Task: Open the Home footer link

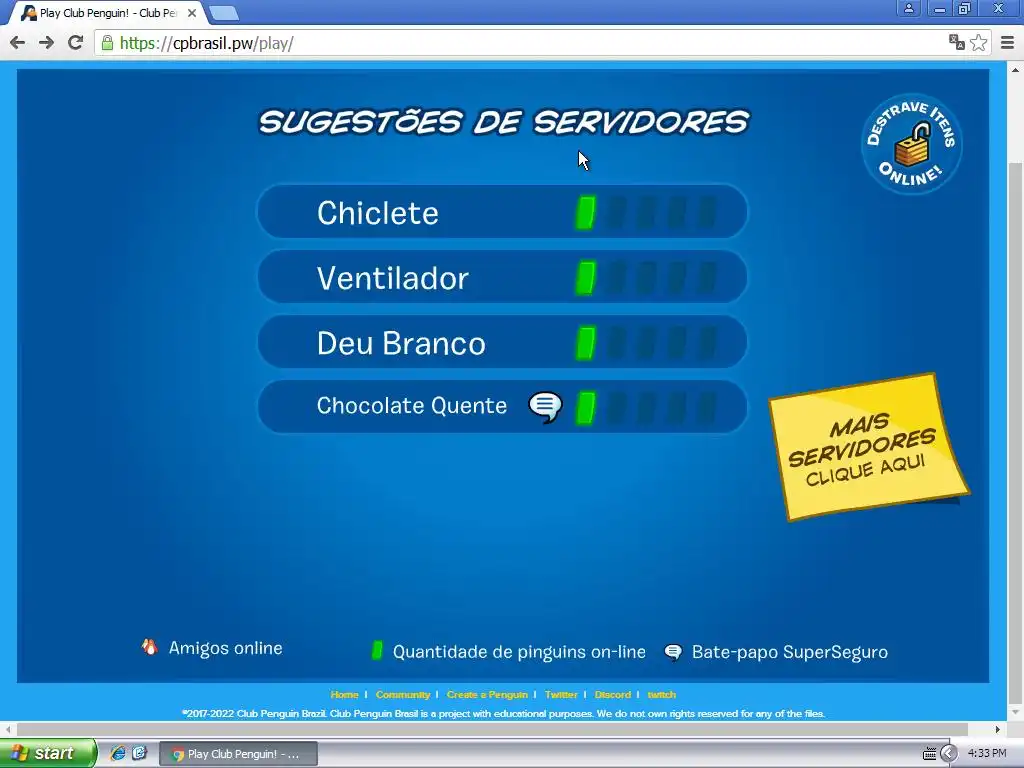Action: pos(344,694)
